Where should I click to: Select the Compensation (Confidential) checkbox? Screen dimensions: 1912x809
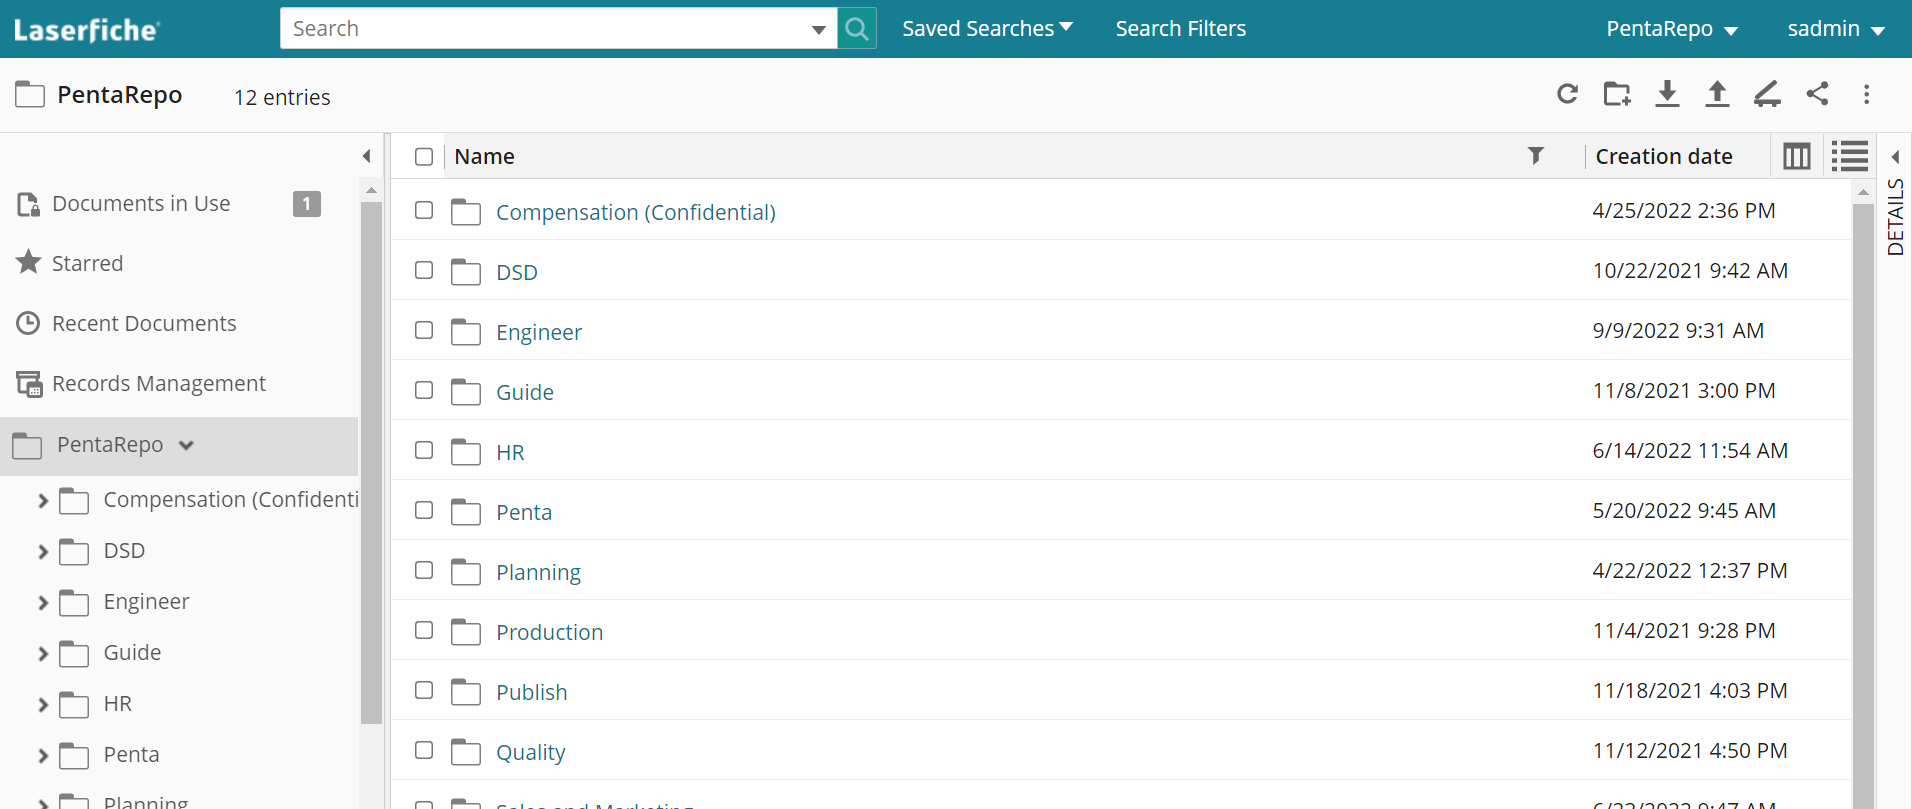pos(424,210)
